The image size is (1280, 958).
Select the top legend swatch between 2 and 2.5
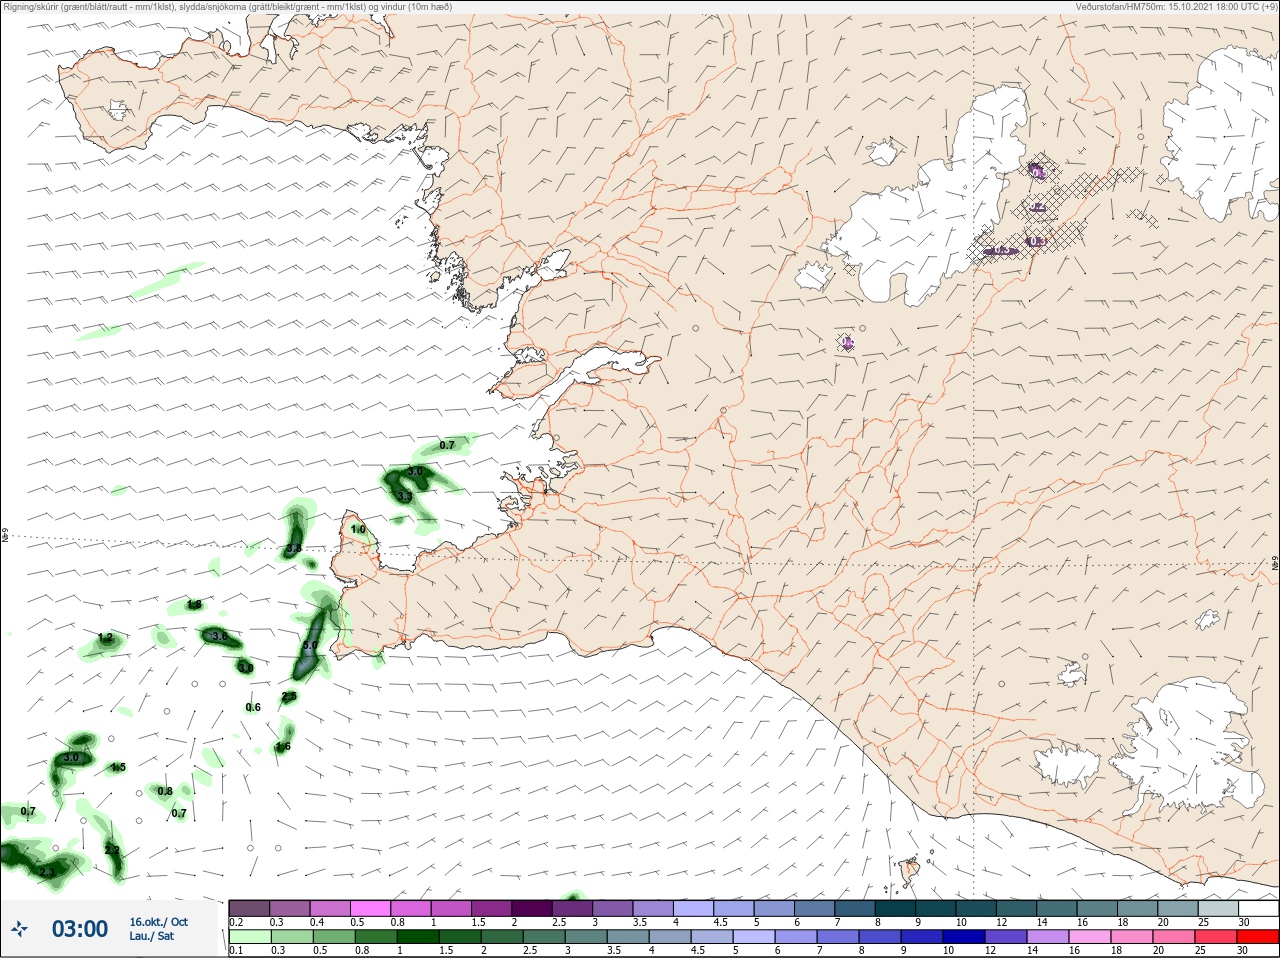coord(533,907)
